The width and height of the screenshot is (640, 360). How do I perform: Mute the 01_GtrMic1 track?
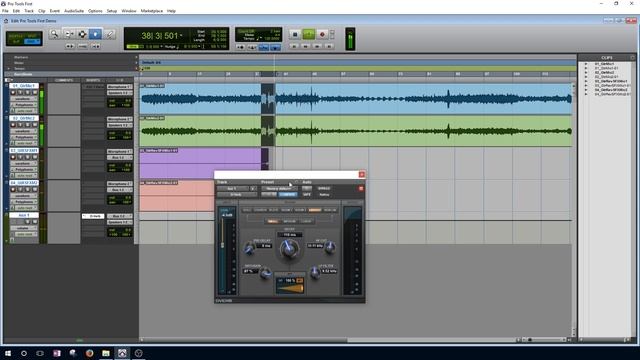[35, 92]
